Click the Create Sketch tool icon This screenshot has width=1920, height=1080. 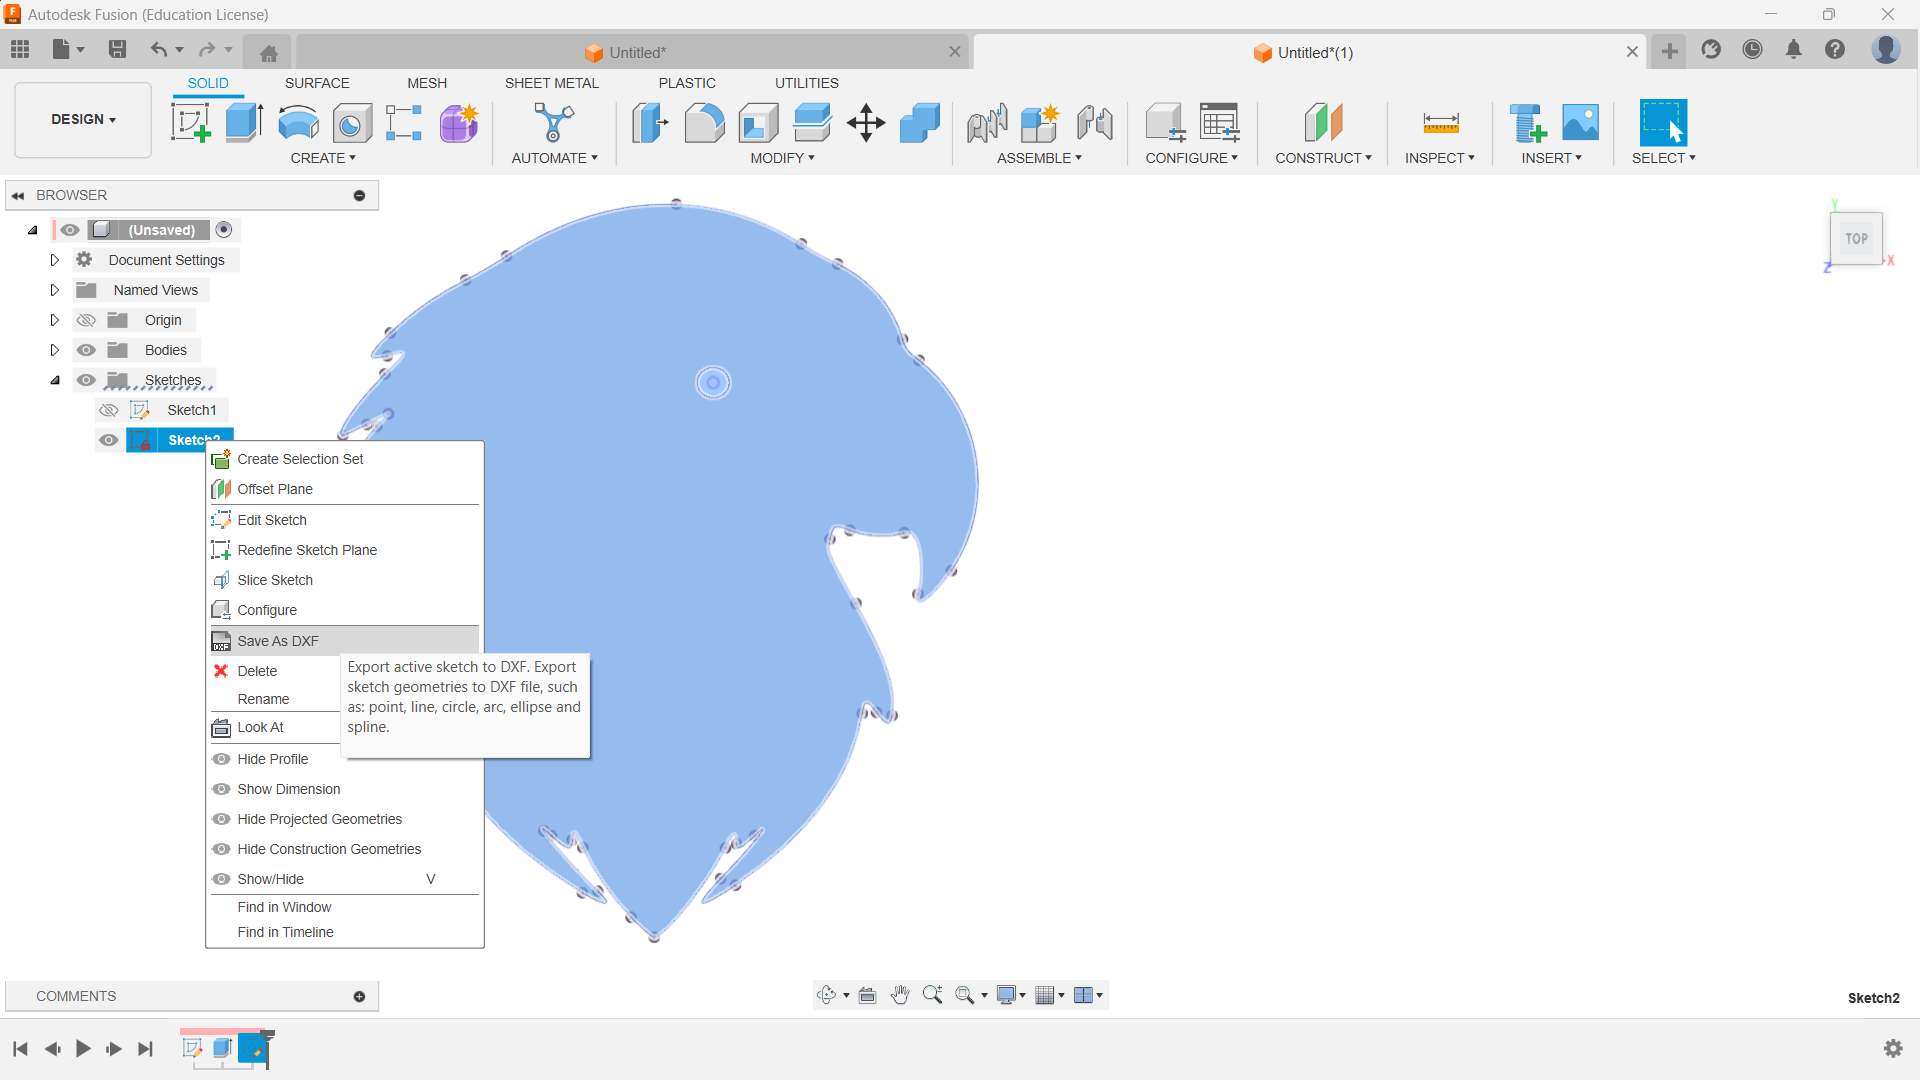coord(190,122)
